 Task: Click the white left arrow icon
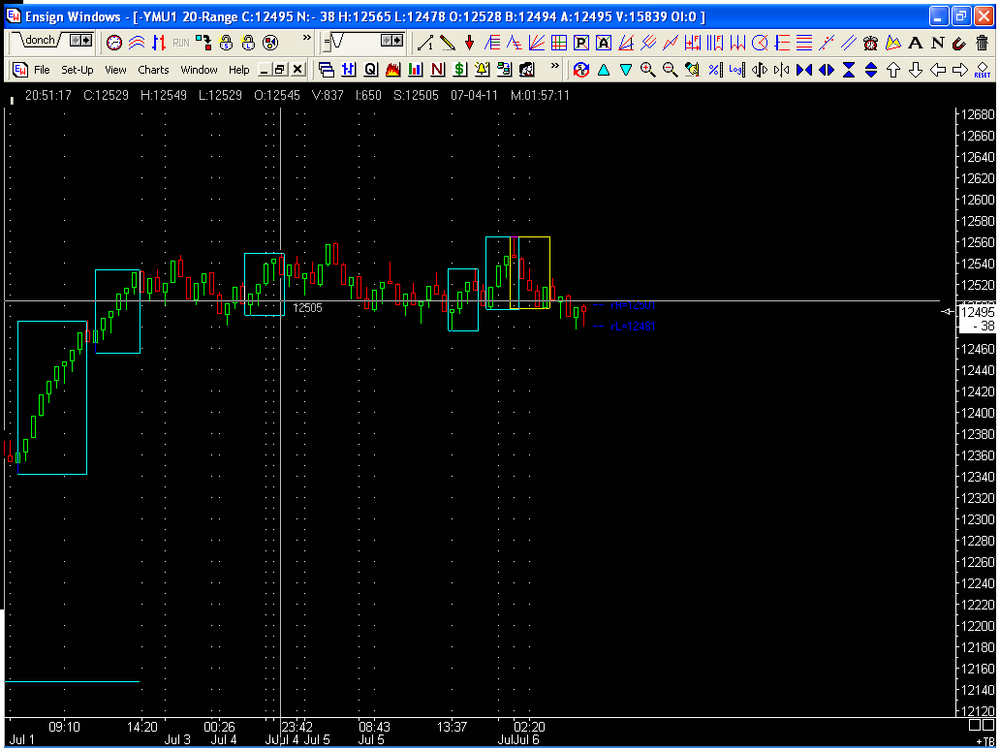(938, 70)
